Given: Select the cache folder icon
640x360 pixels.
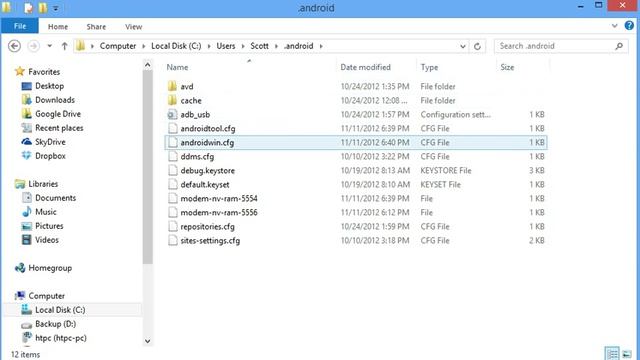Looking at the screenshot, I should pyautogui.click(x=172, y=100).
